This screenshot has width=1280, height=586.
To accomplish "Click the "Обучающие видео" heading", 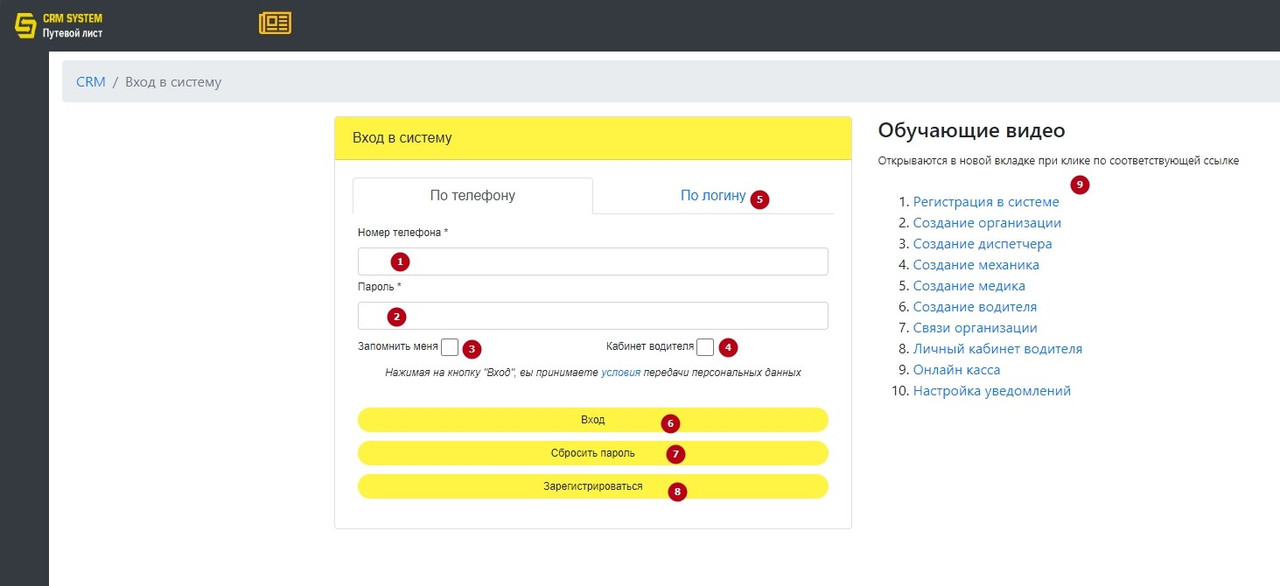I will [971, 131].
